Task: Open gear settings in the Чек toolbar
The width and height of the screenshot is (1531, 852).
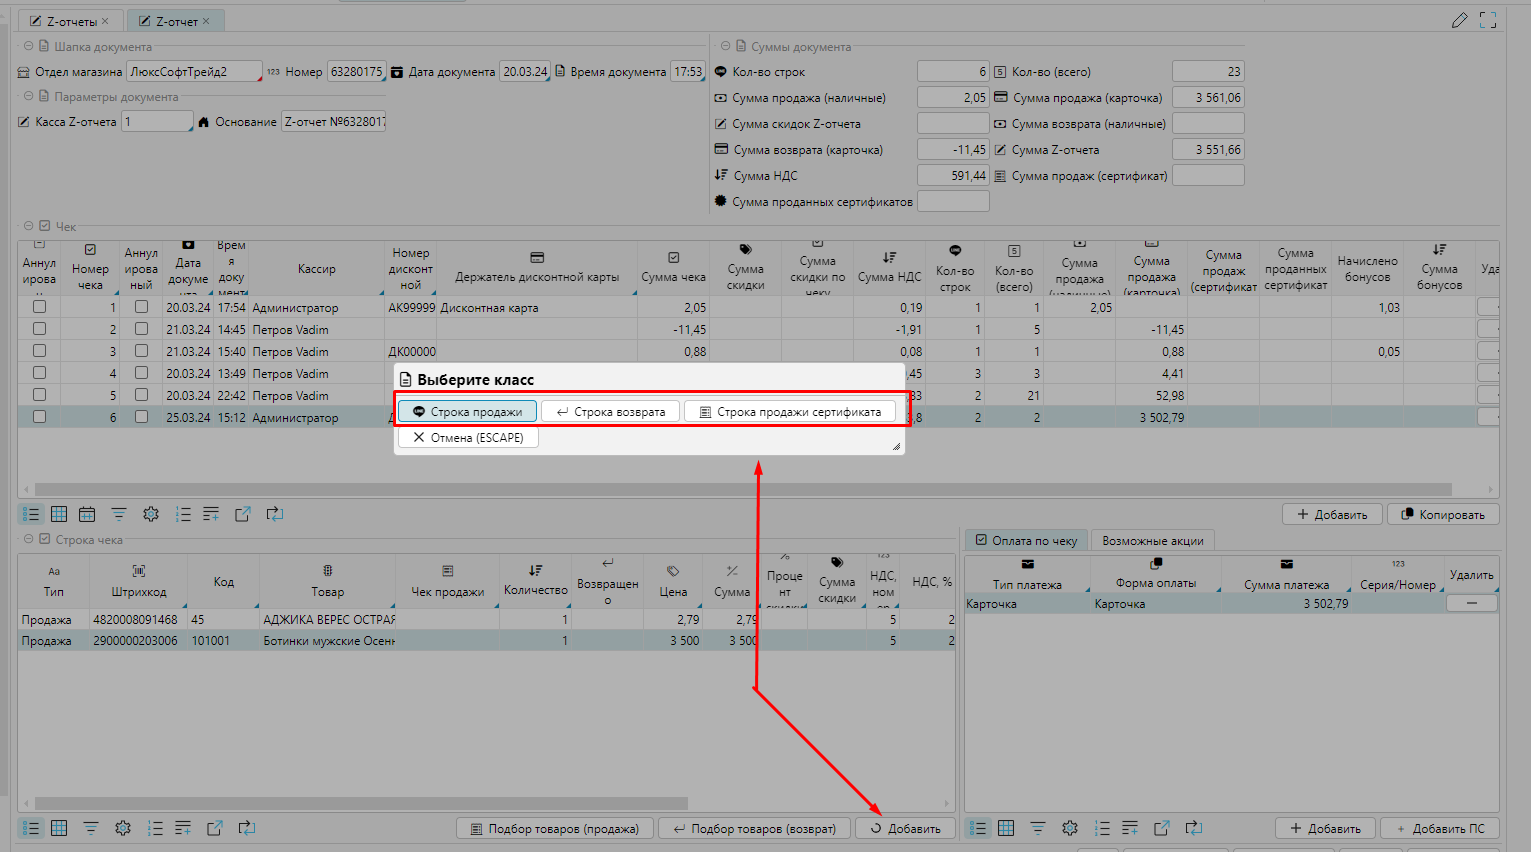Action: [151, 514]
